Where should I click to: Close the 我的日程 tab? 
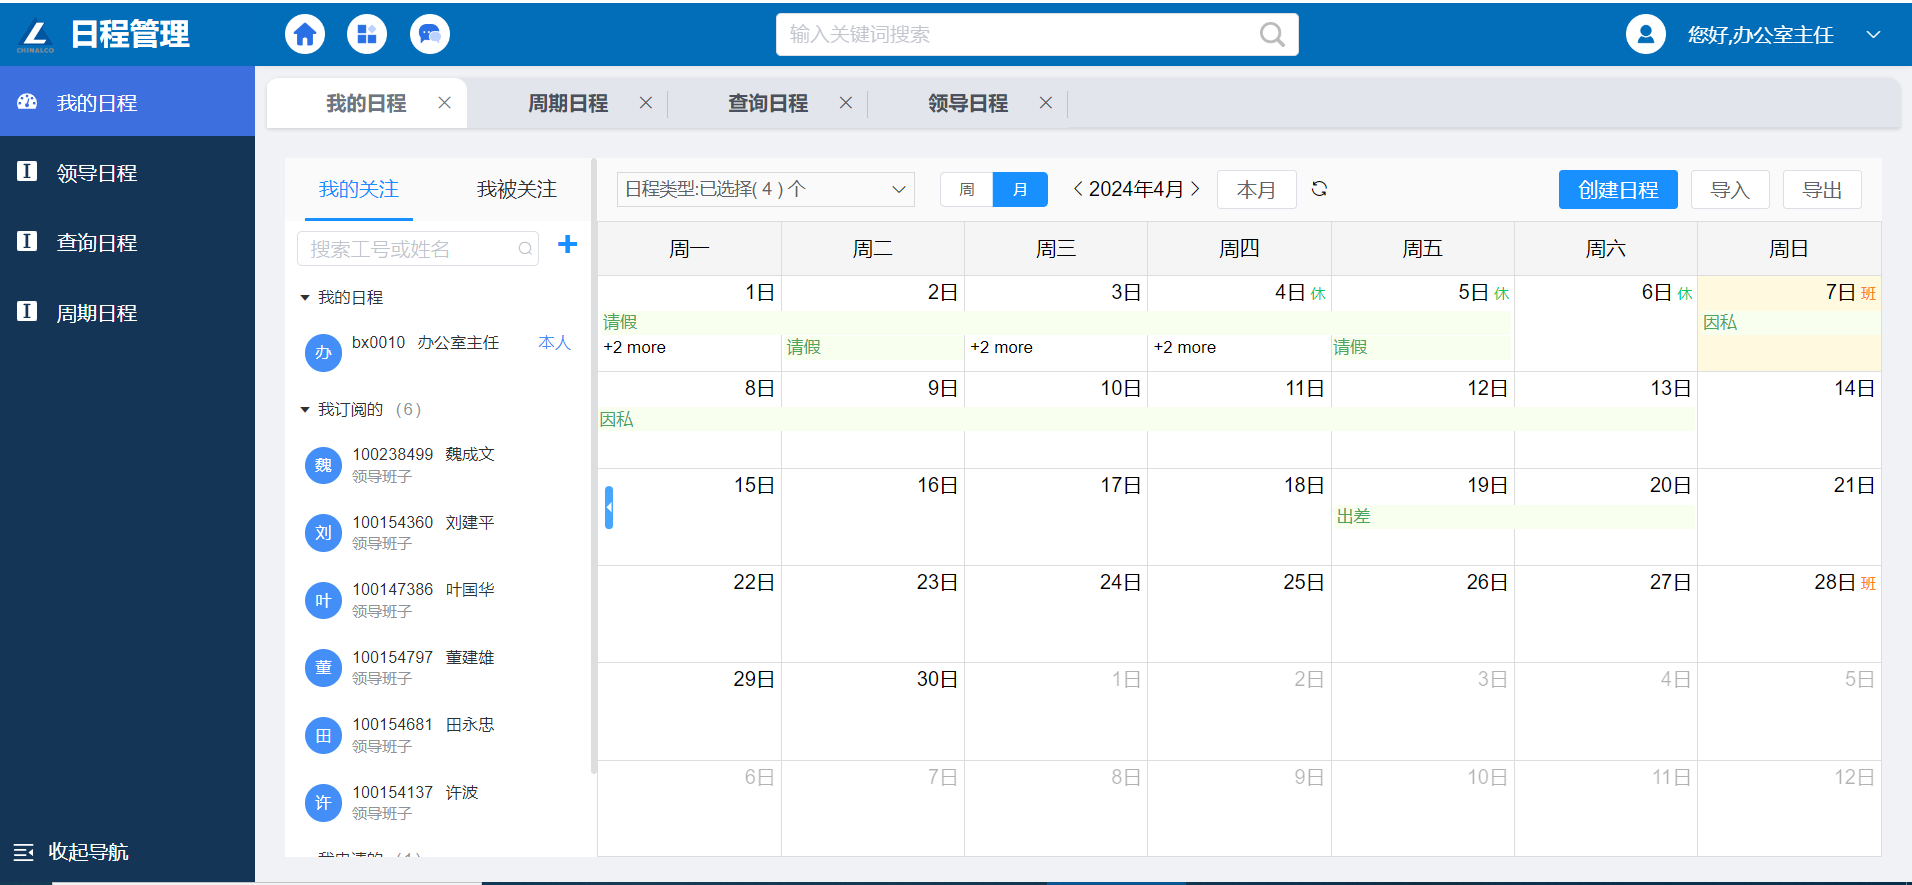pos(445,103)
